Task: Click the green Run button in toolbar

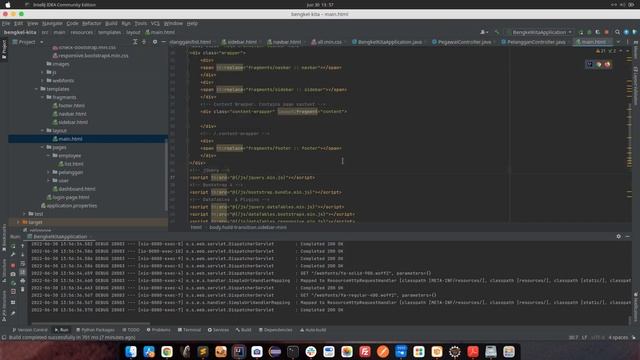Action: click(x=581, y=32)
